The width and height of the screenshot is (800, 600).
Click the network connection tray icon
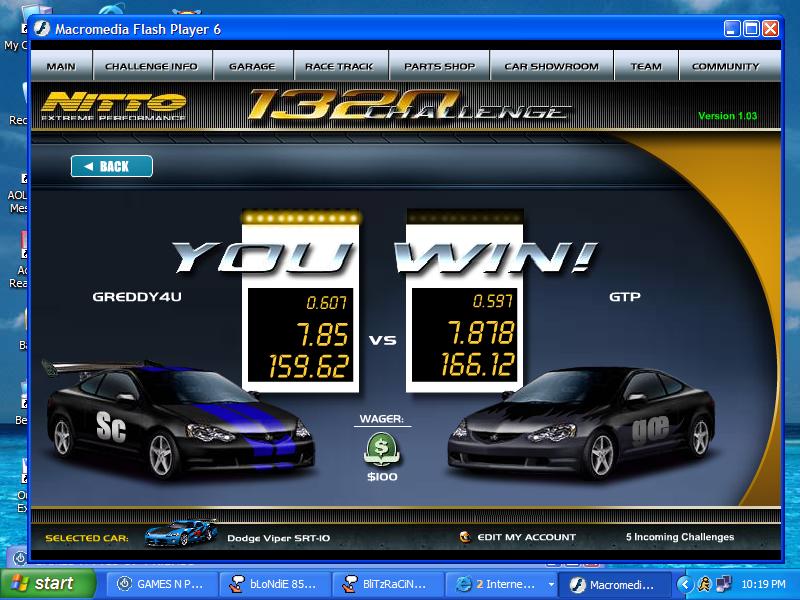[x=723, y=584]
